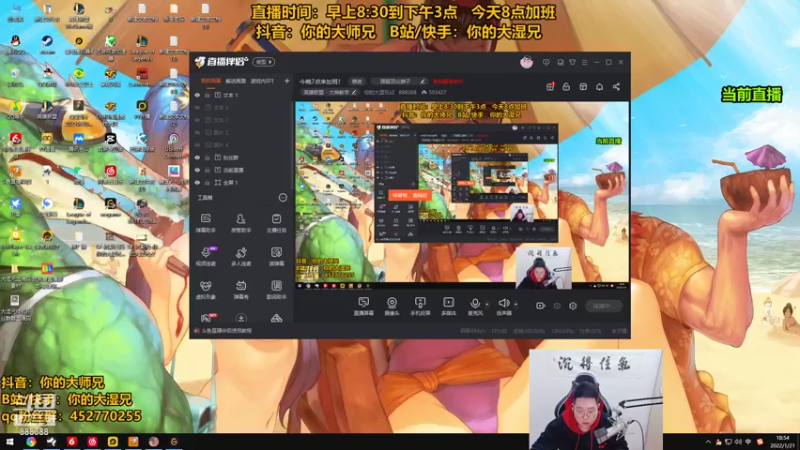This screenshot has height=450, width=800.
Task: Select the 当前直播 layer row
Action: pyautogui.click(x=241, y=170)
